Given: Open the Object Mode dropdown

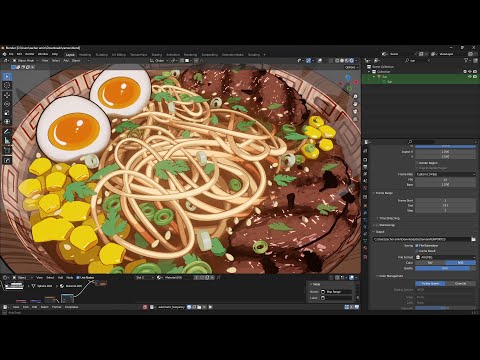Looking at the screenshot, I should [26, 61].
